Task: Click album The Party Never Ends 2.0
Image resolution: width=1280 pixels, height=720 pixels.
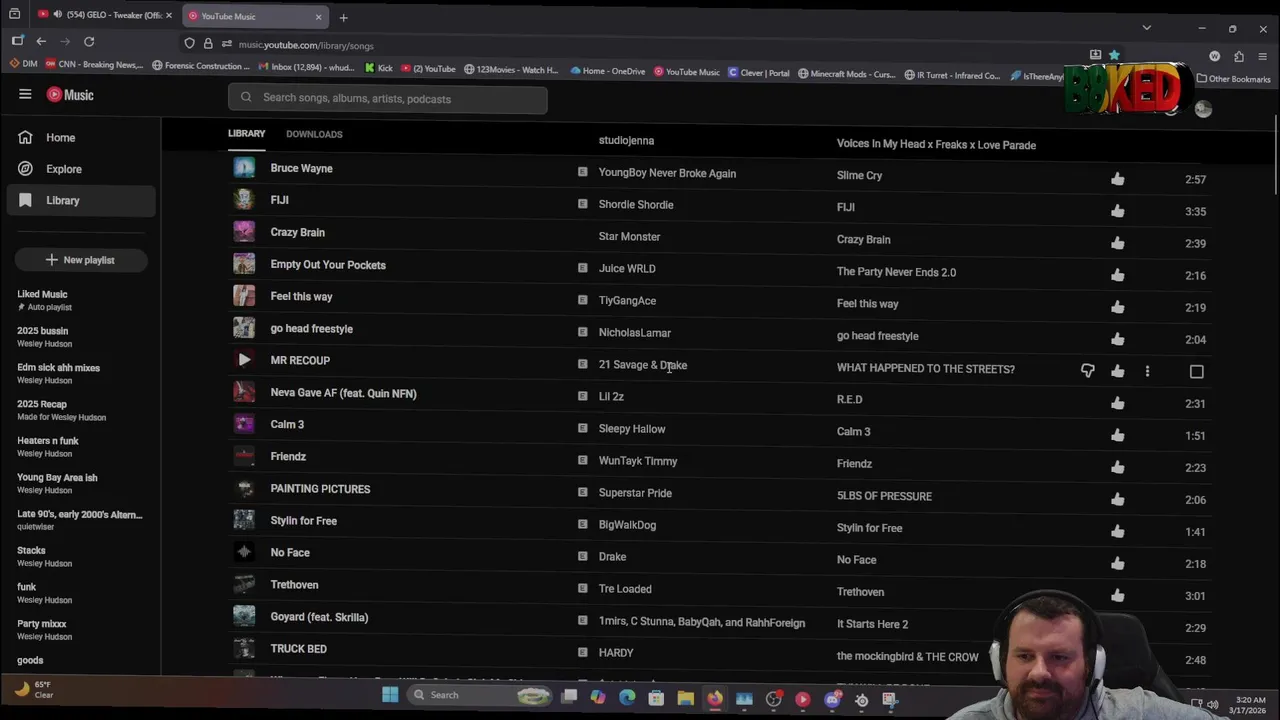Action: 896,272
